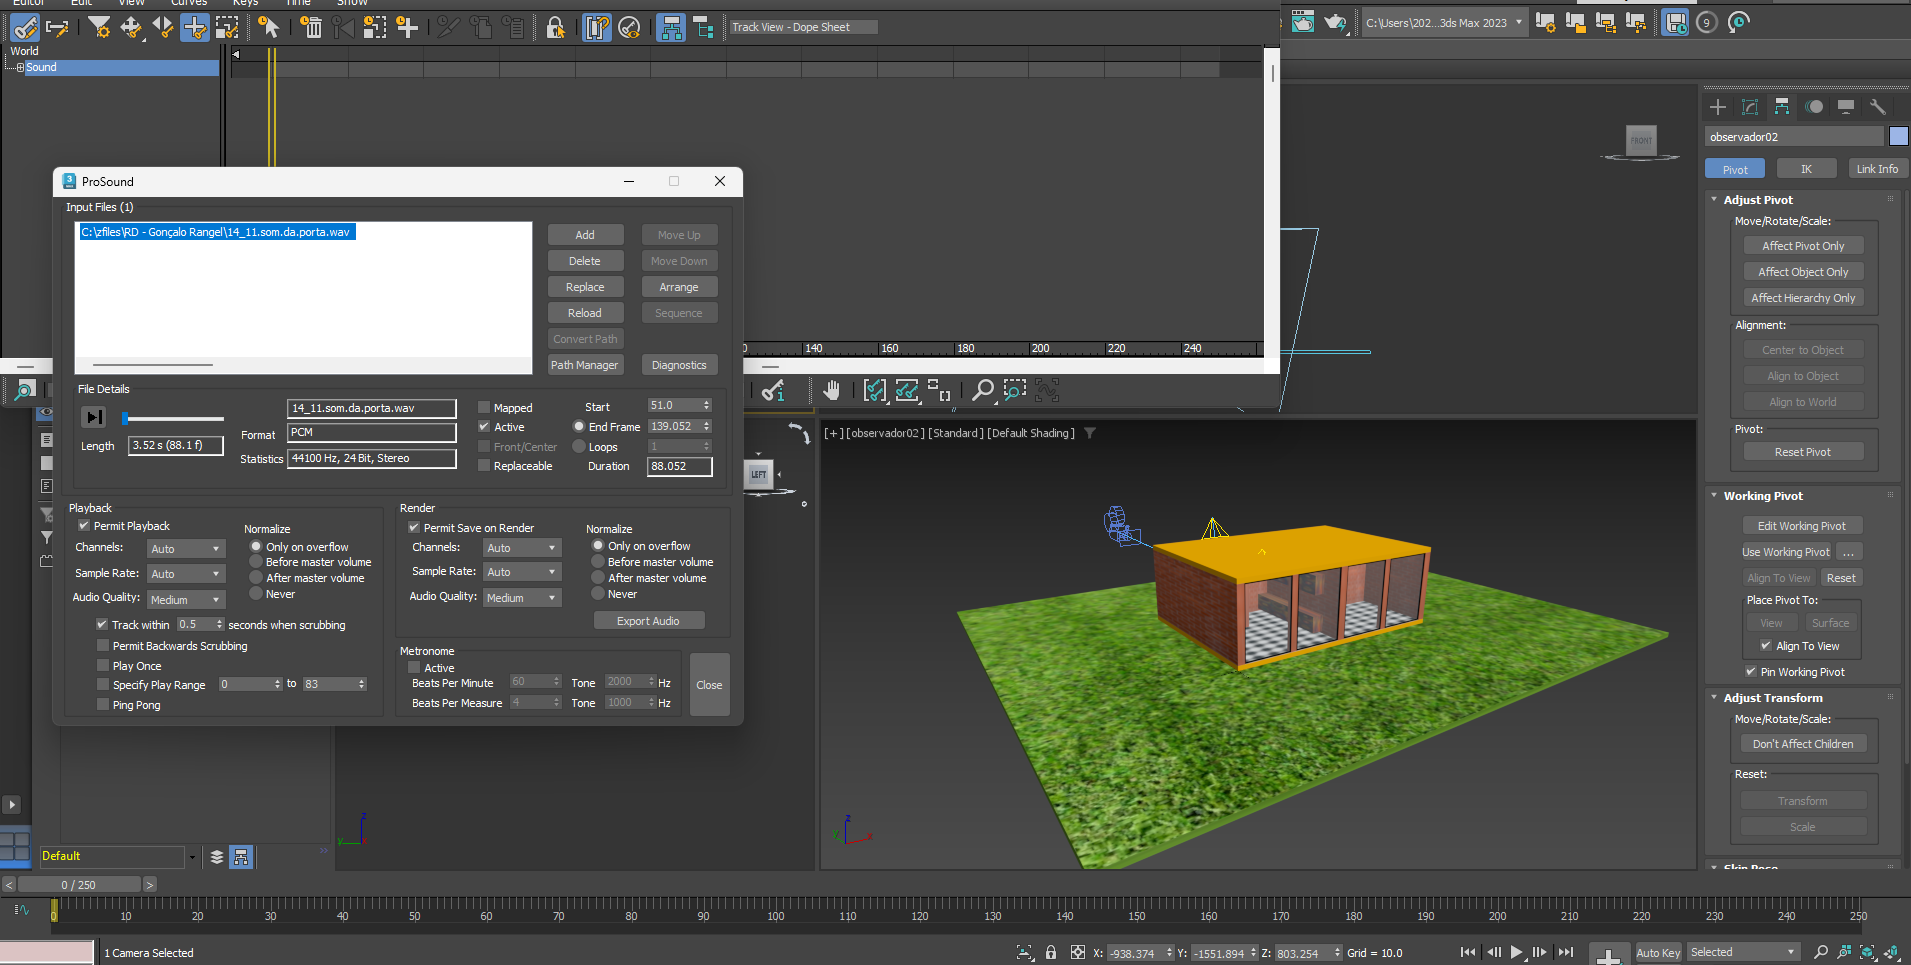Open the Render Sample Rate dropdown
1911x965 pixels.
pyautogui.click(x=522, y=572)
